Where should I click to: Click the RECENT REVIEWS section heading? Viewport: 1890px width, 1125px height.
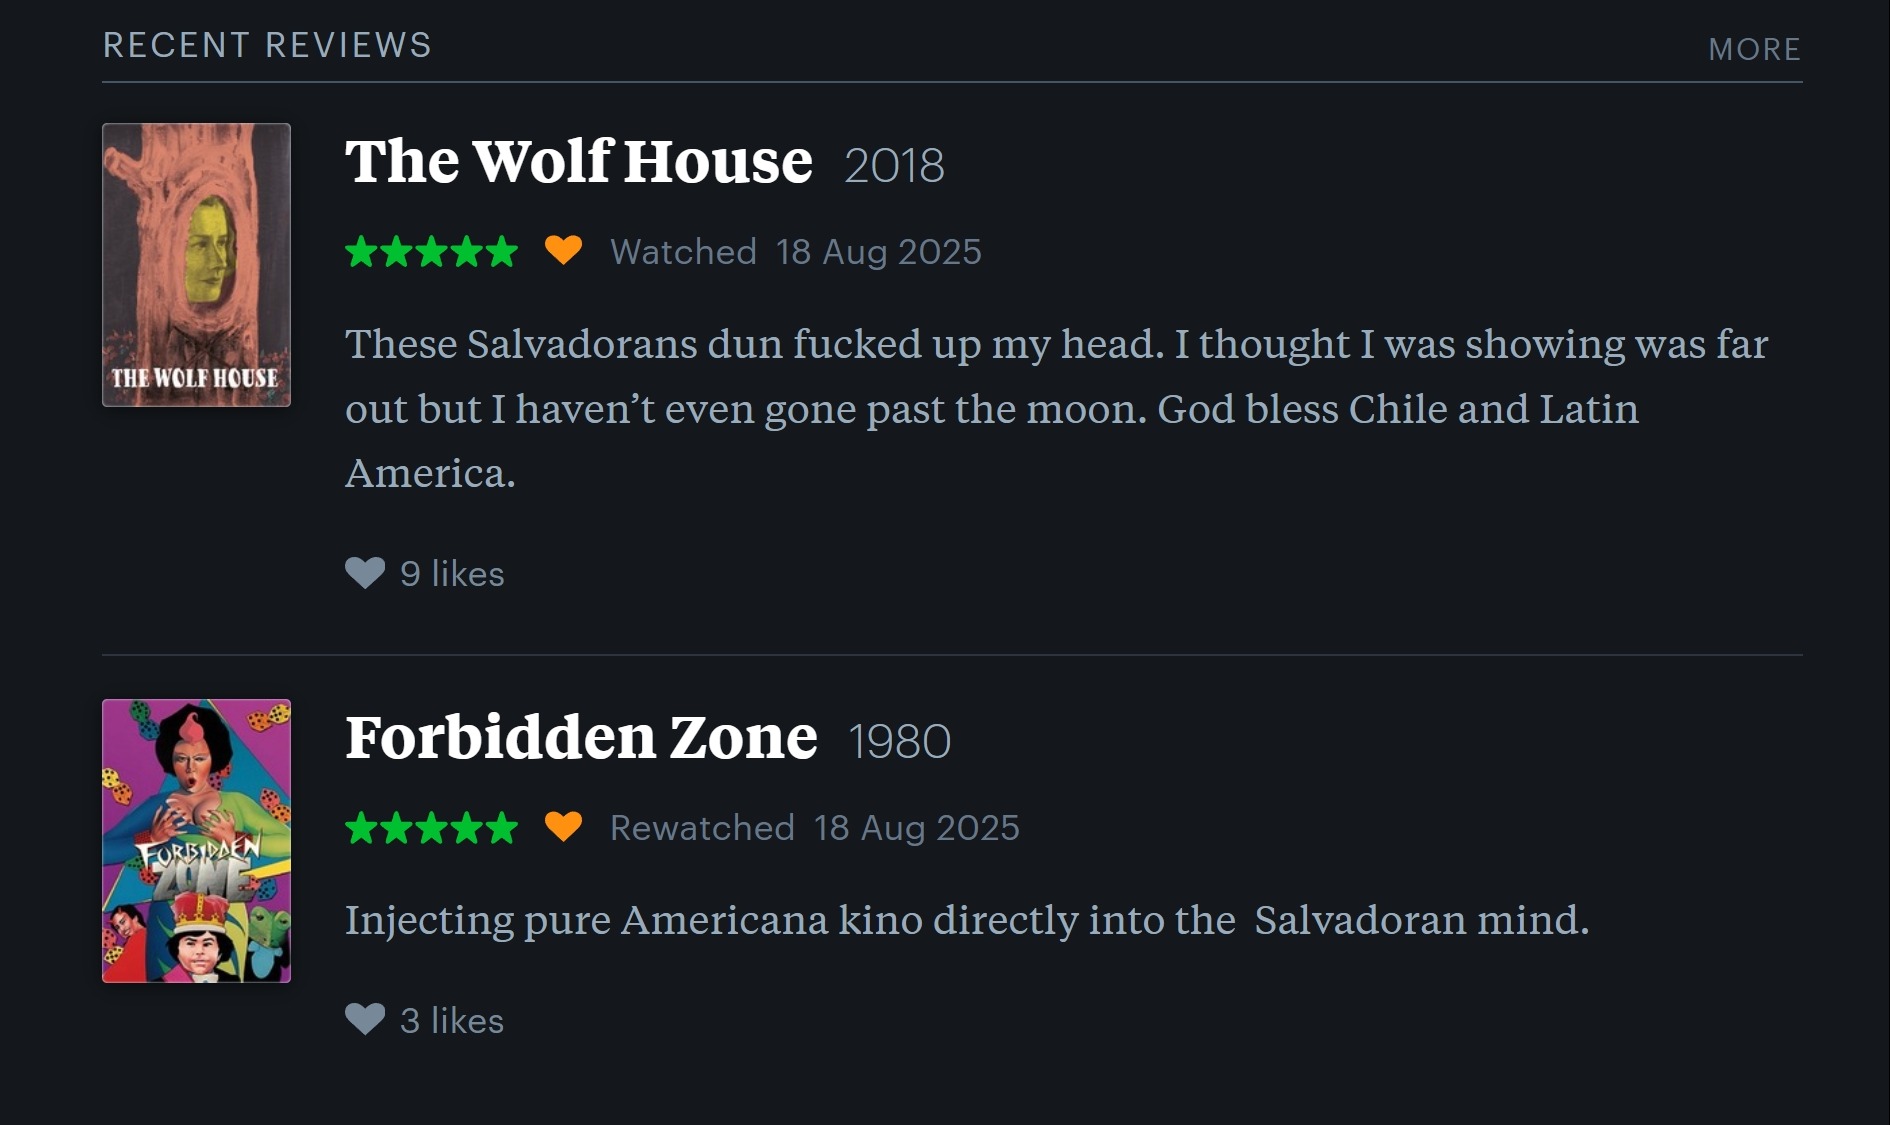point(267,45)
